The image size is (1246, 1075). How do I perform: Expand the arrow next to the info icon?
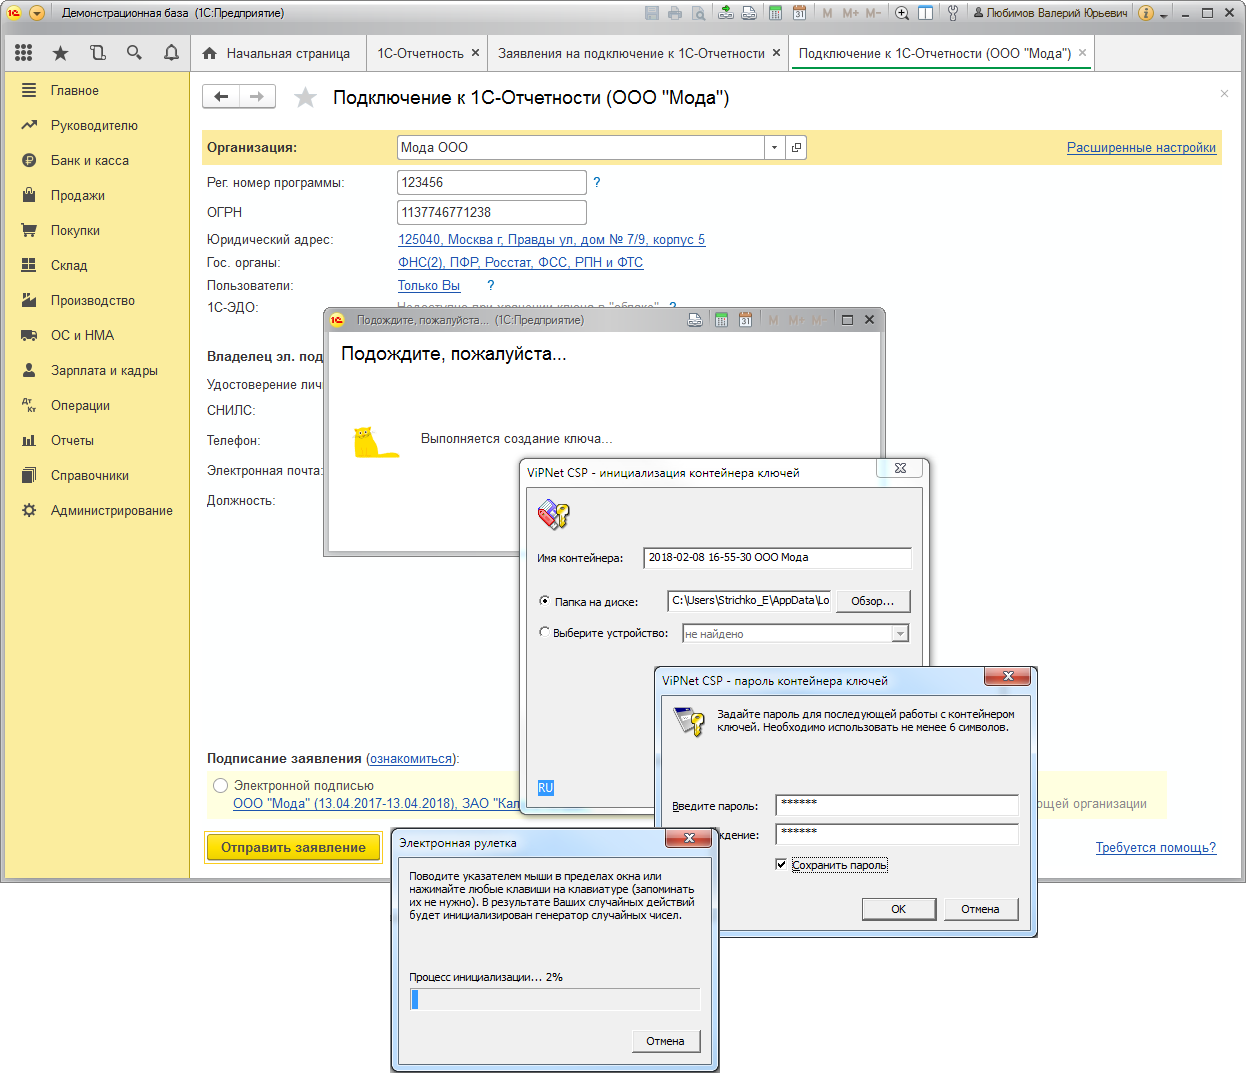tap(1164, 15)
